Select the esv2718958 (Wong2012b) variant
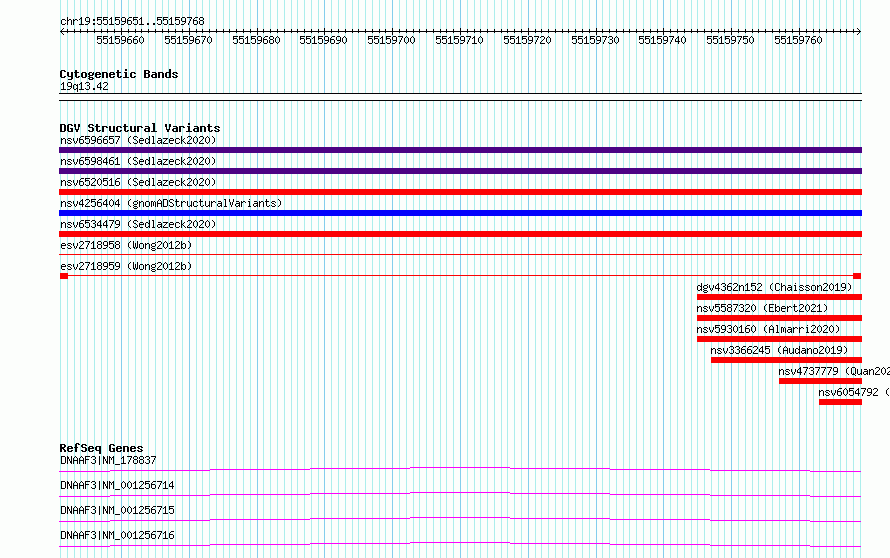This screenshot has height=558, width=890. click(125, 245)
